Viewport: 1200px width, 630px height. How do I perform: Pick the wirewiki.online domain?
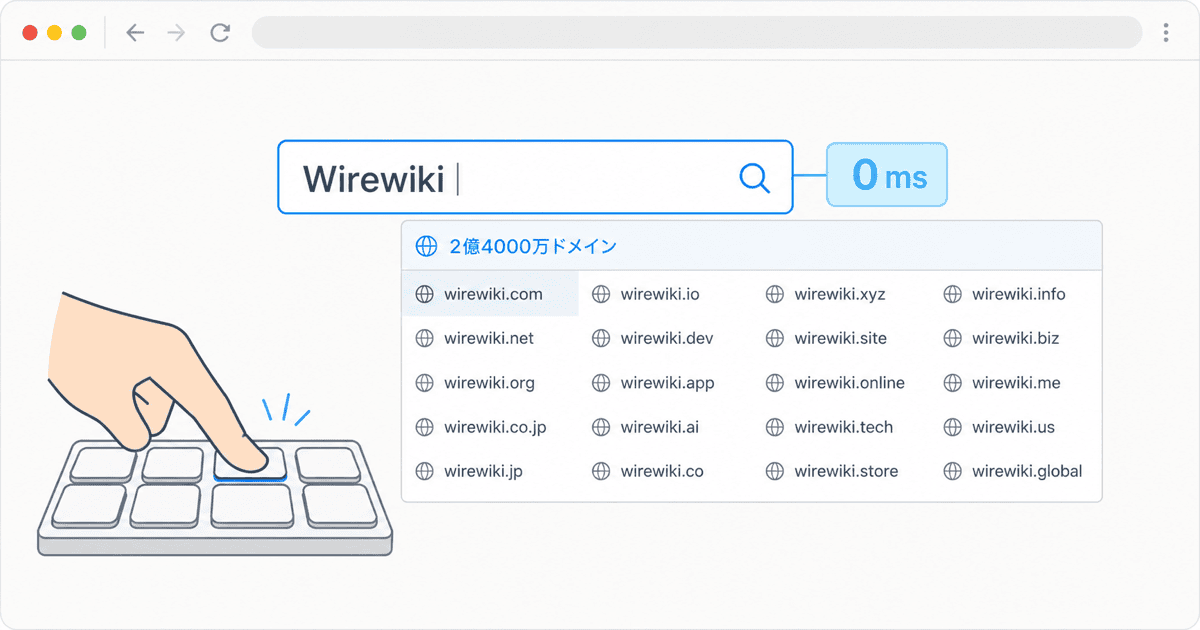pyautogui.click(x=850, y=383)
